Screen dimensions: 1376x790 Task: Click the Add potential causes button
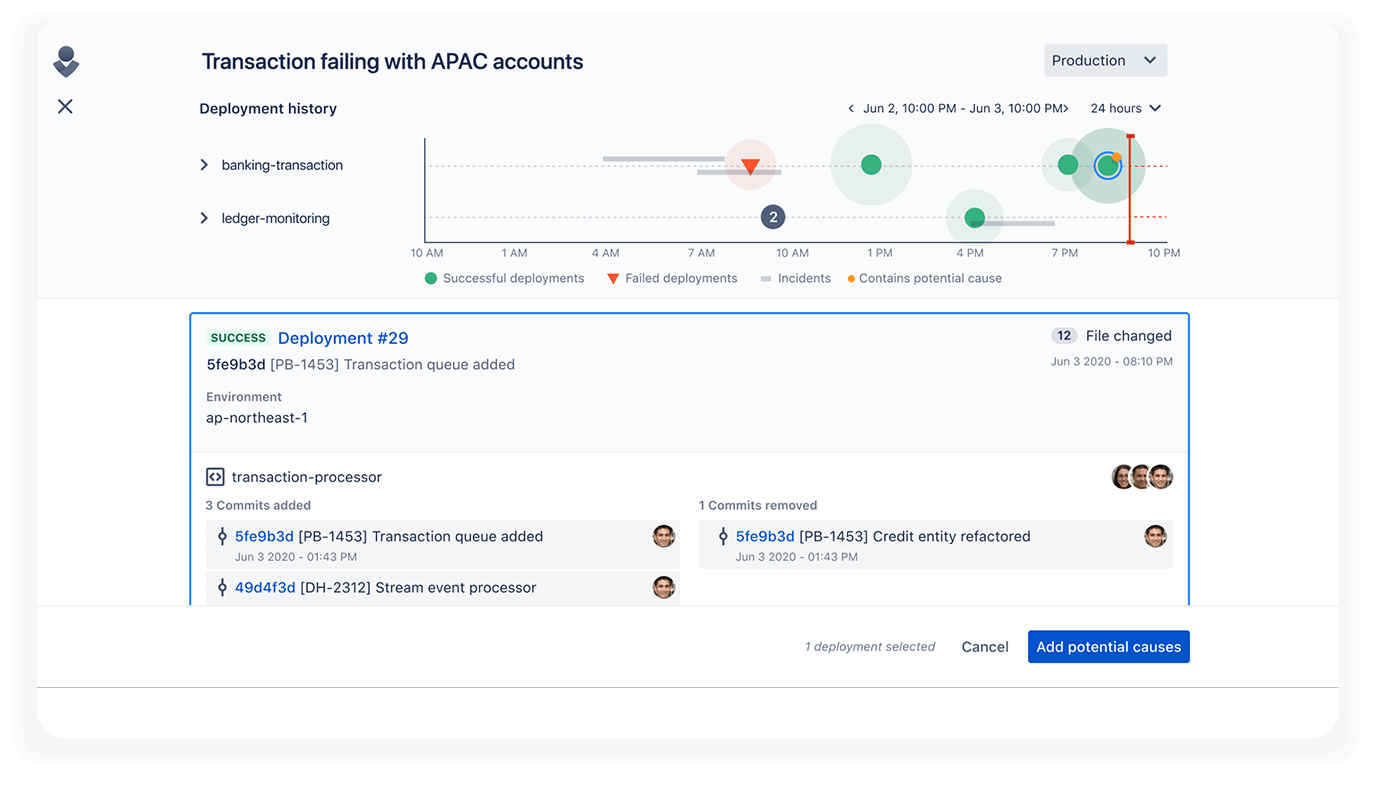click(1108, 646)
